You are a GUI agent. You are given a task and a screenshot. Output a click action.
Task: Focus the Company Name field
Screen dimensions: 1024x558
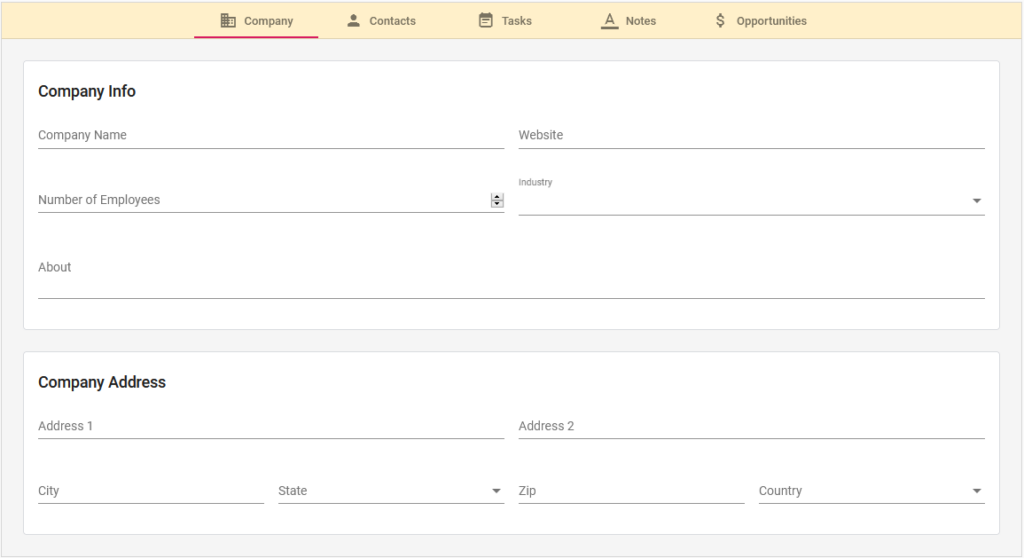click(x=271, y=135)
